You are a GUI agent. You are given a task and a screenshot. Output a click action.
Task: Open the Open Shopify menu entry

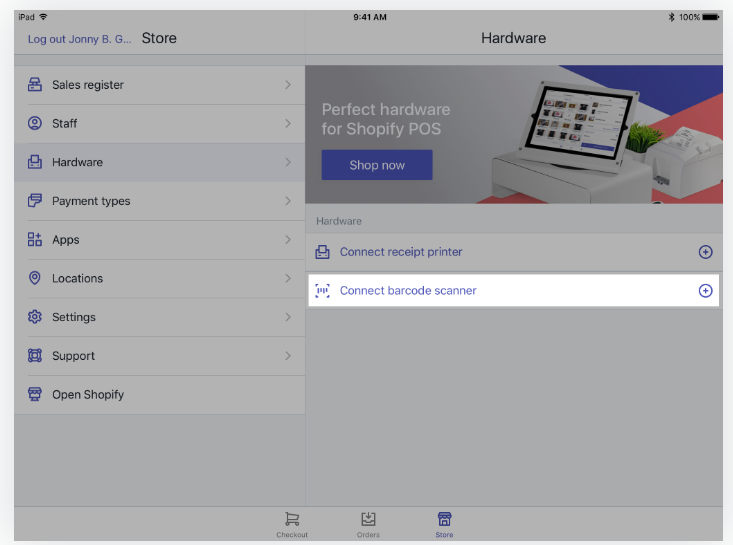(159, 394)
